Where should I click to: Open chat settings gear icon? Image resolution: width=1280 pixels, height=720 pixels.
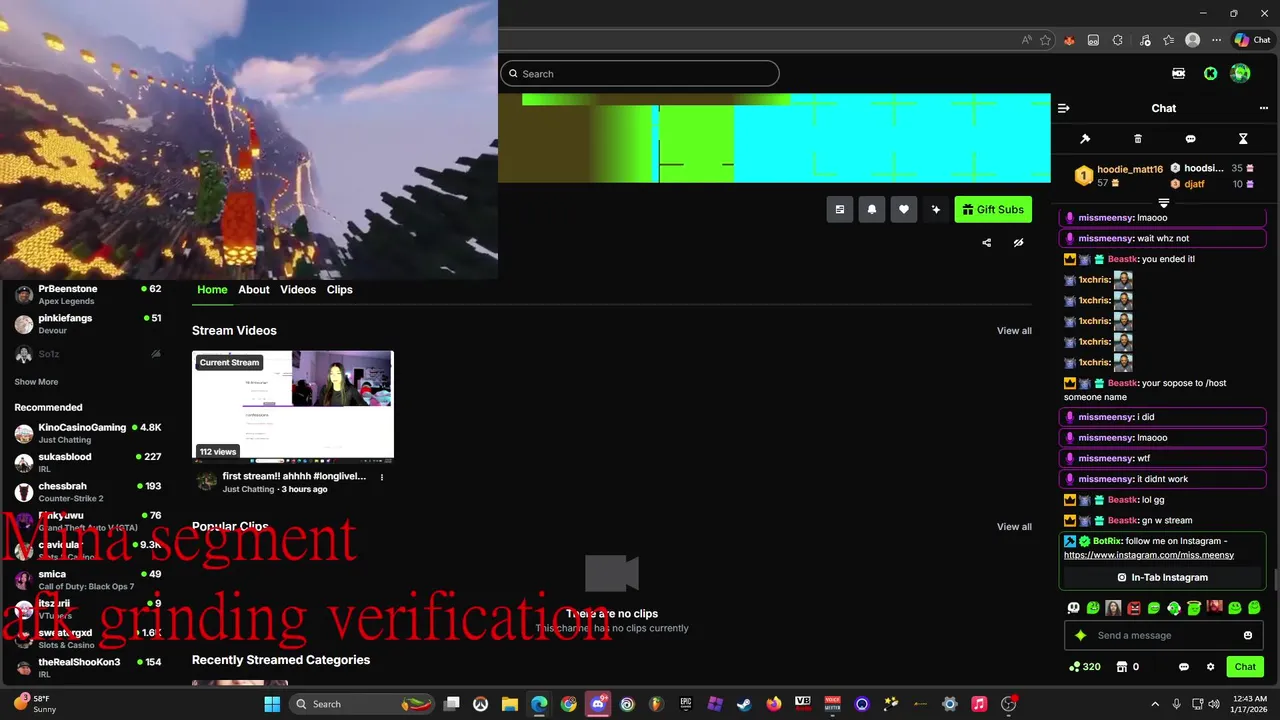coord(1210,667)
